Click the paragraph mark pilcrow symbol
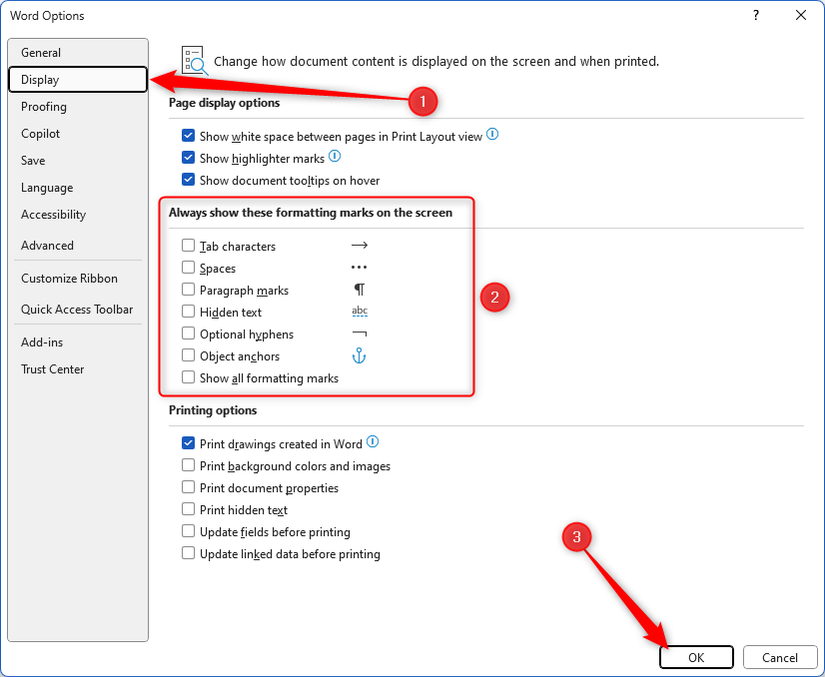 [357, 289]
